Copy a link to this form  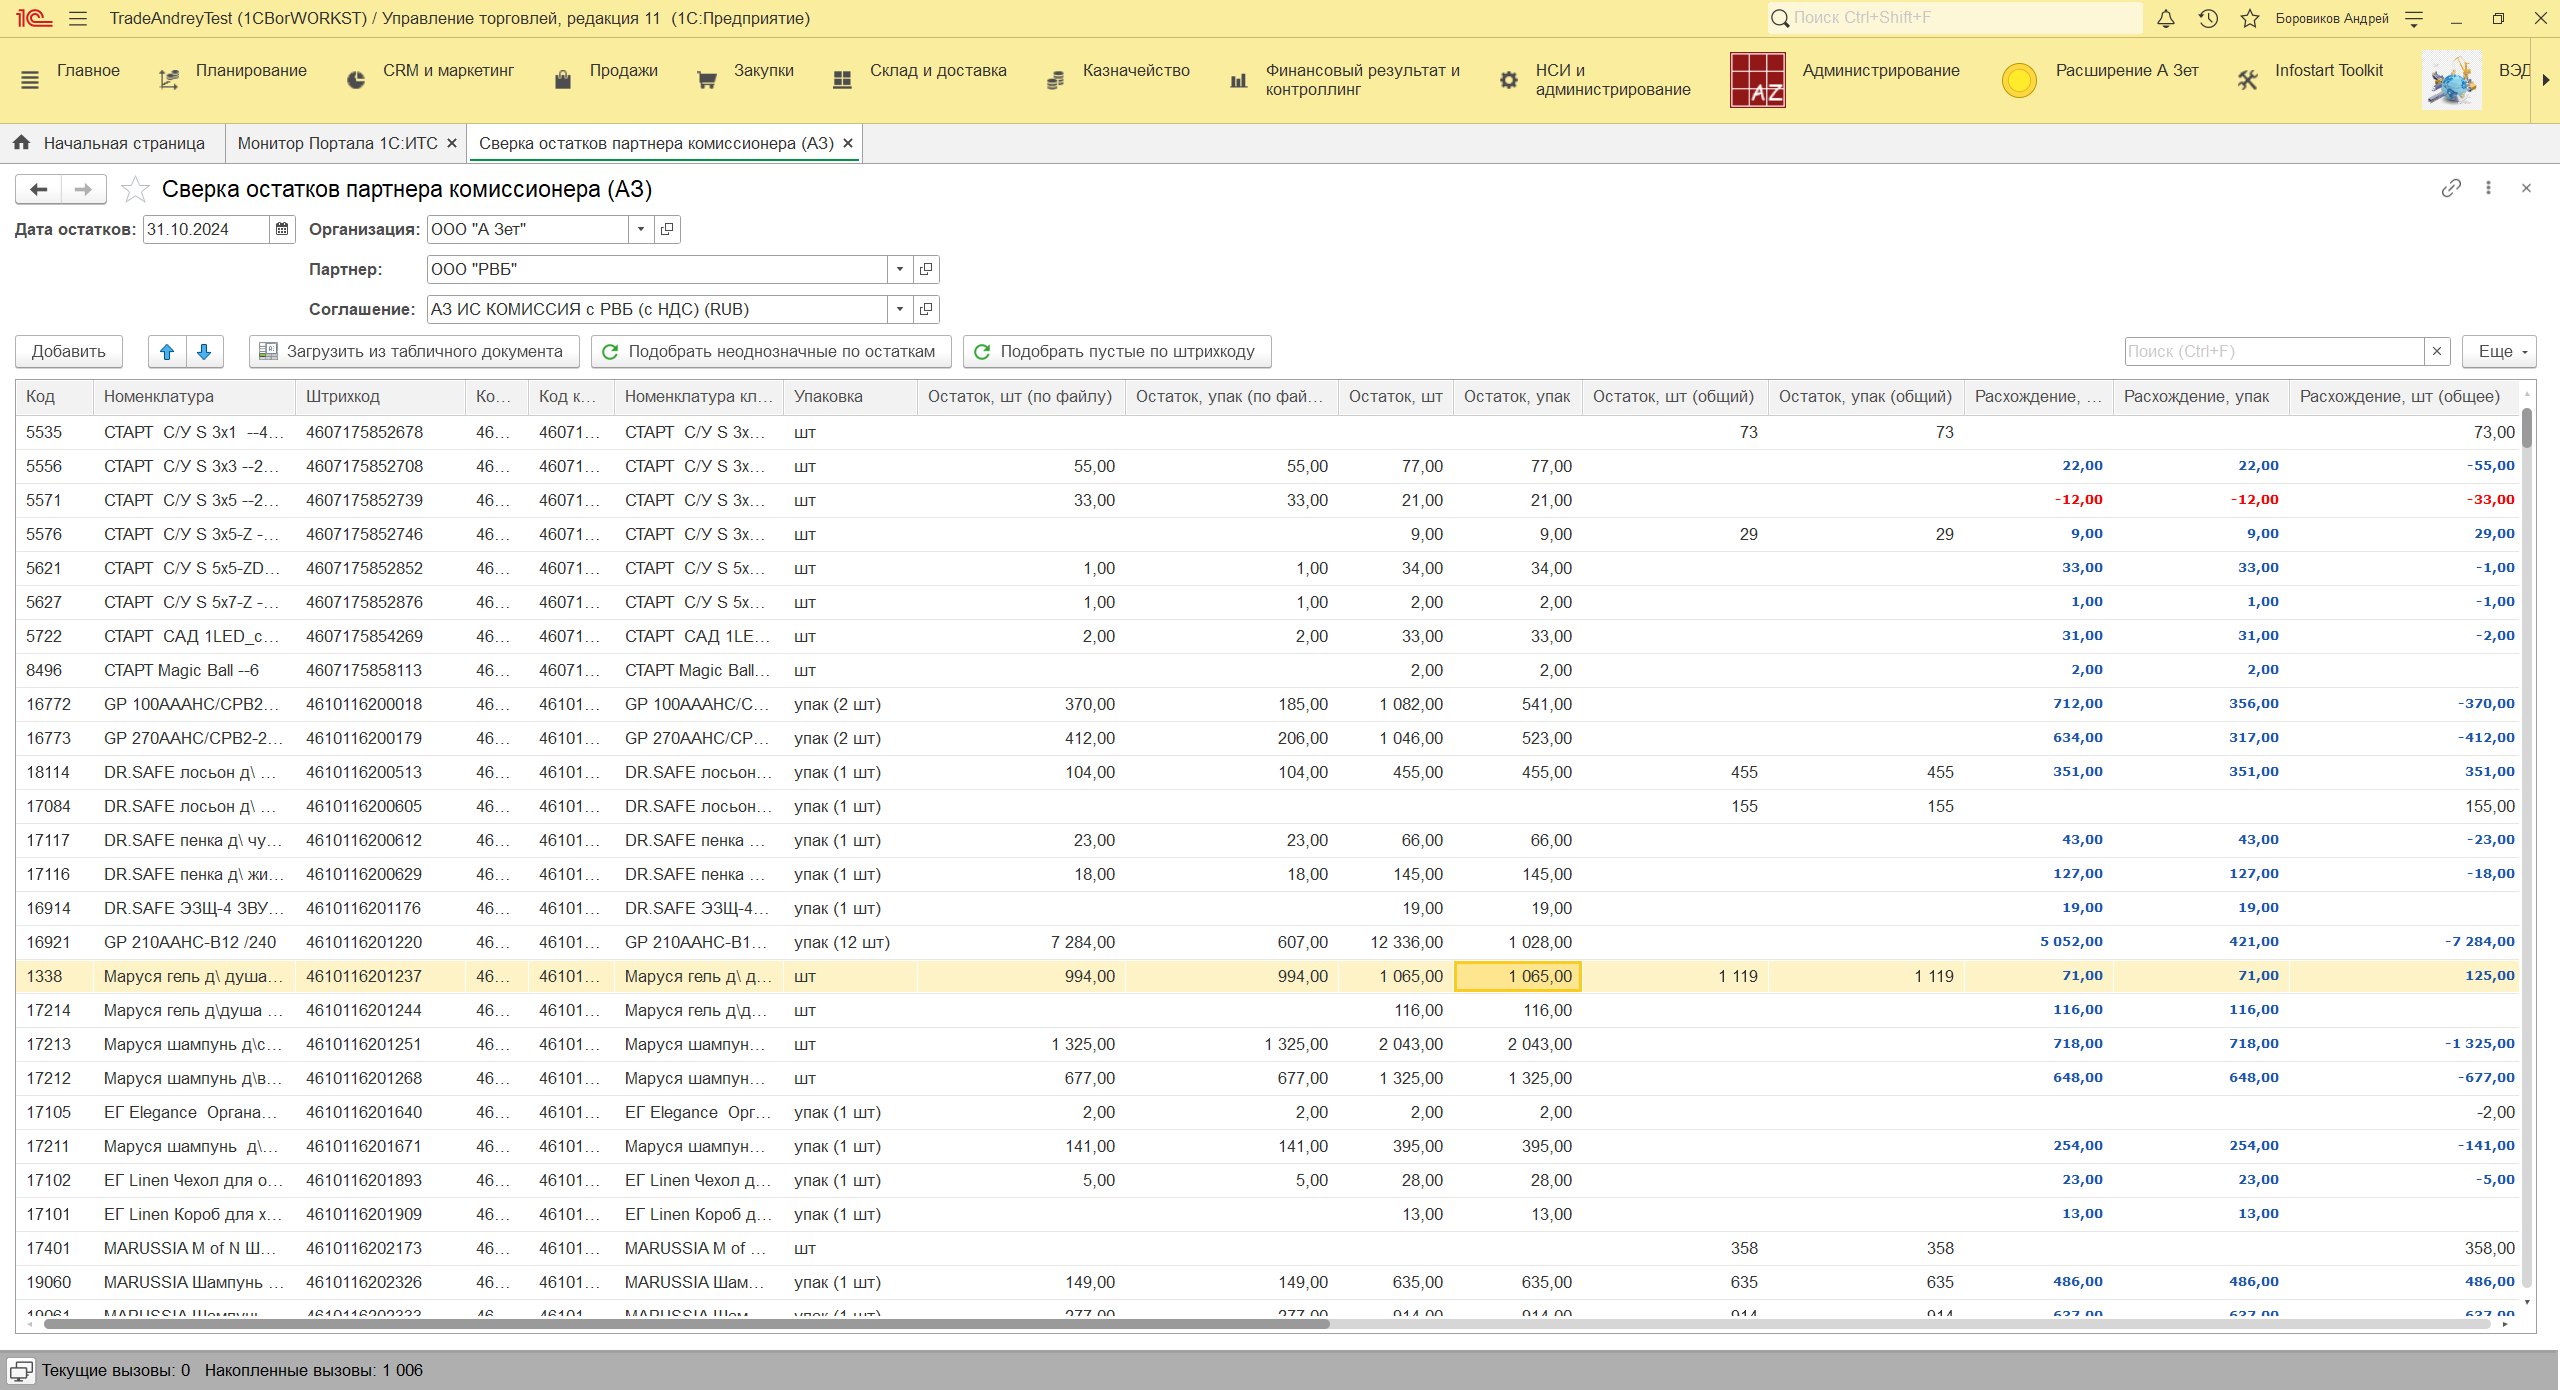coord(2450,188)
